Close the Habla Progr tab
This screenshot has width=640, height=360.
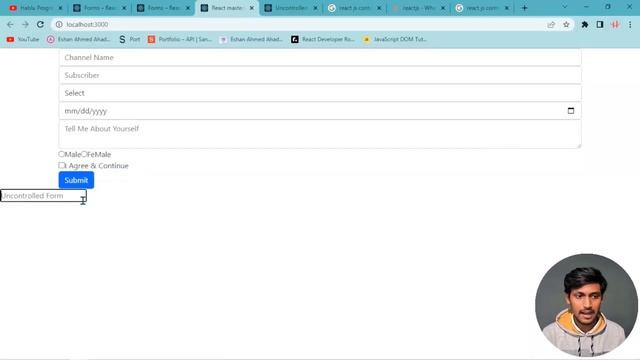[x=60, y=8]
